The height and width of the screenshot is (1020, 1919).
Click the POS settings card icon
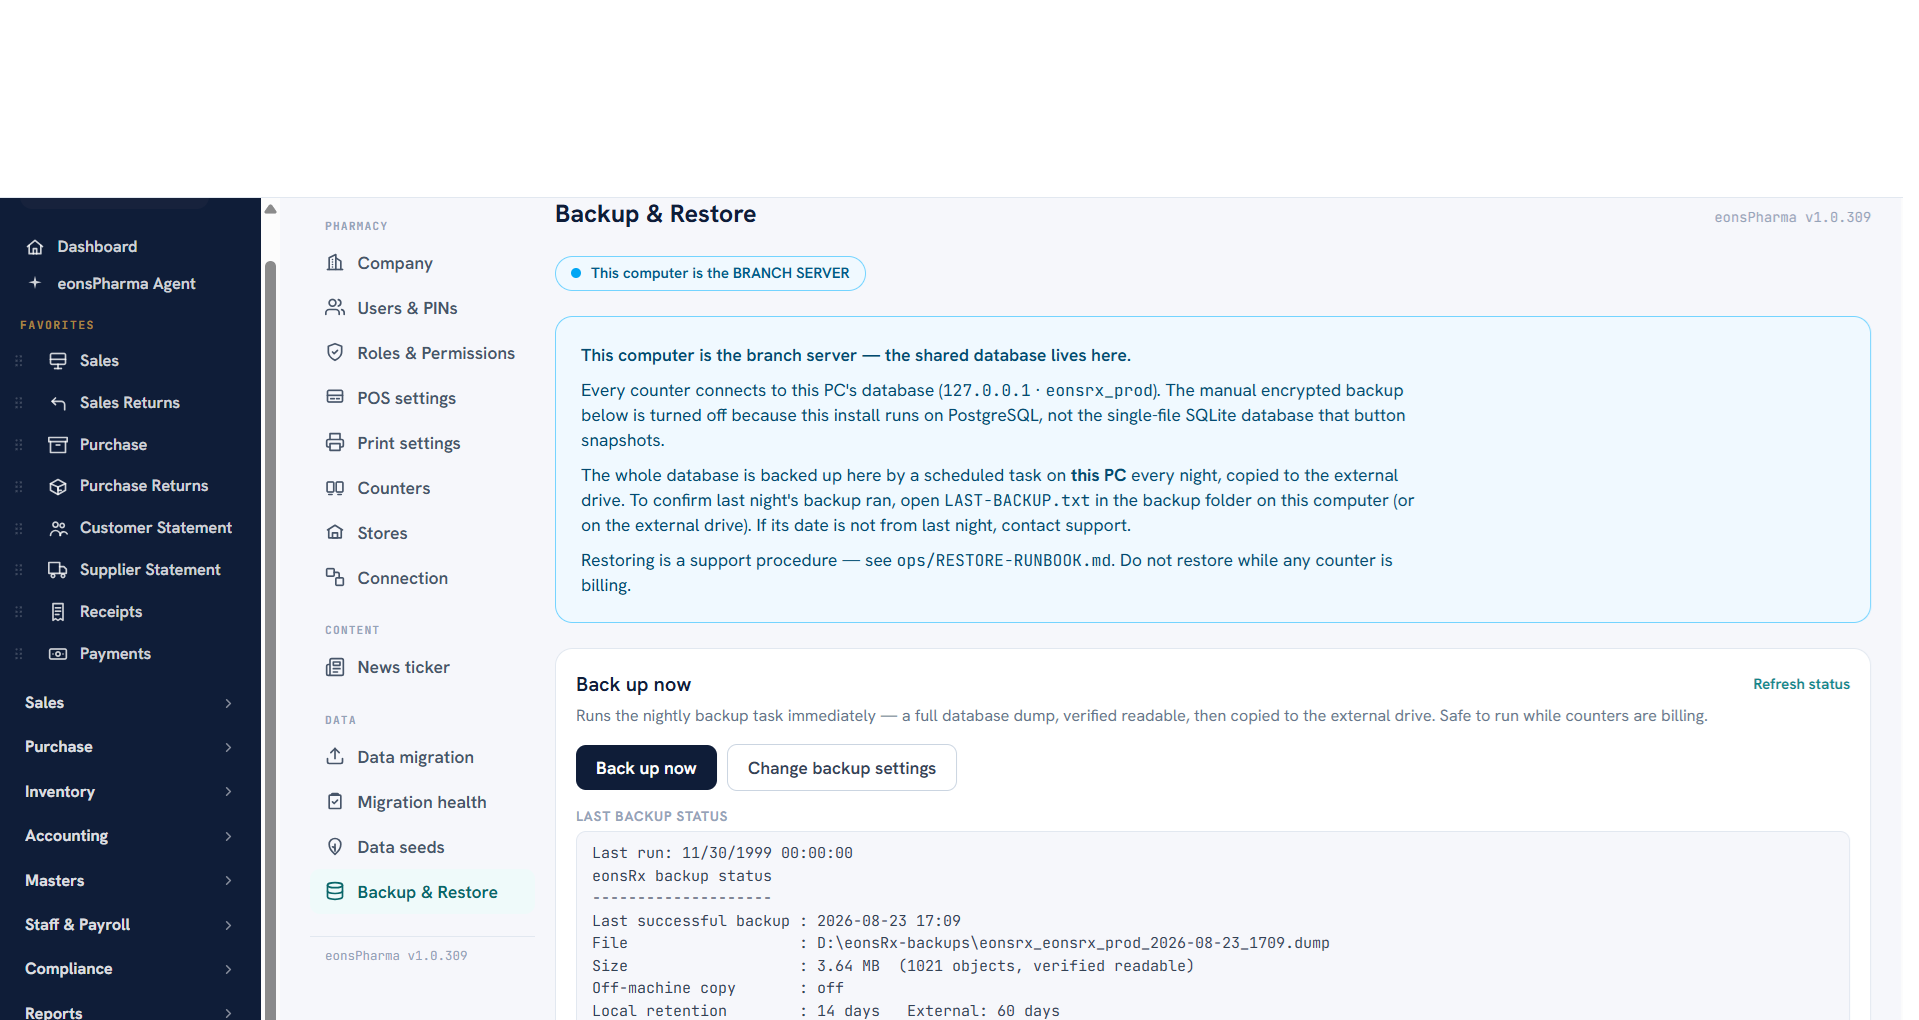click(x=335, y=398)
